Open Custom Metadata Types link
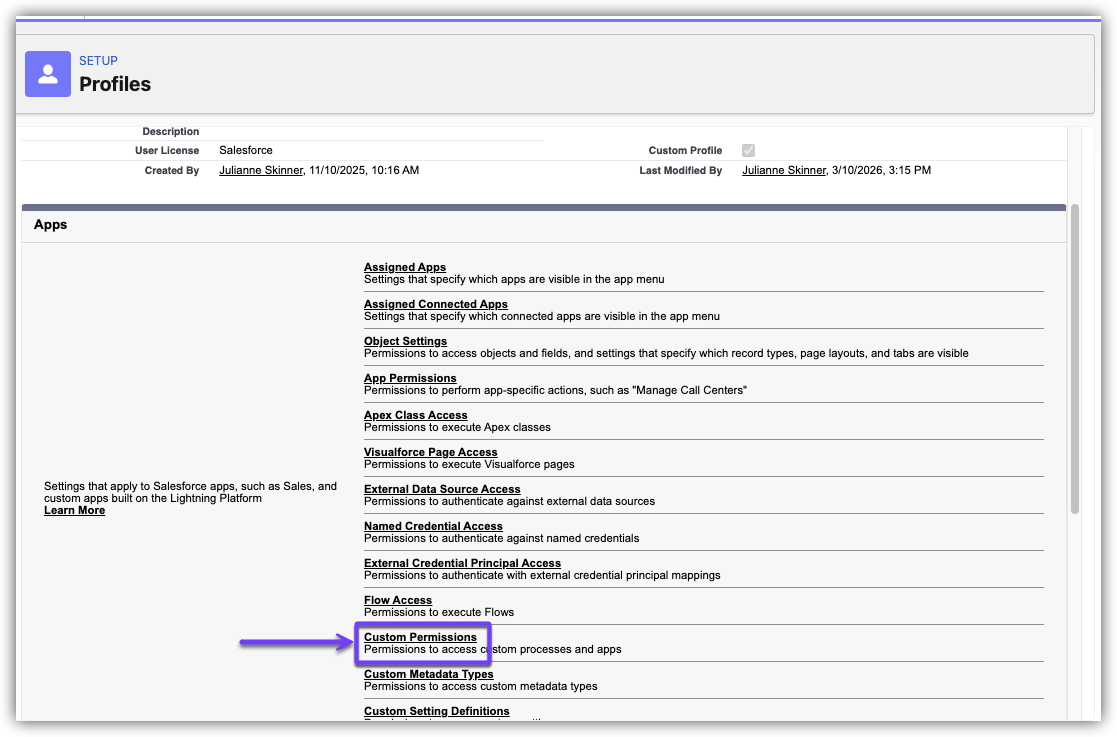 [428, 674]
